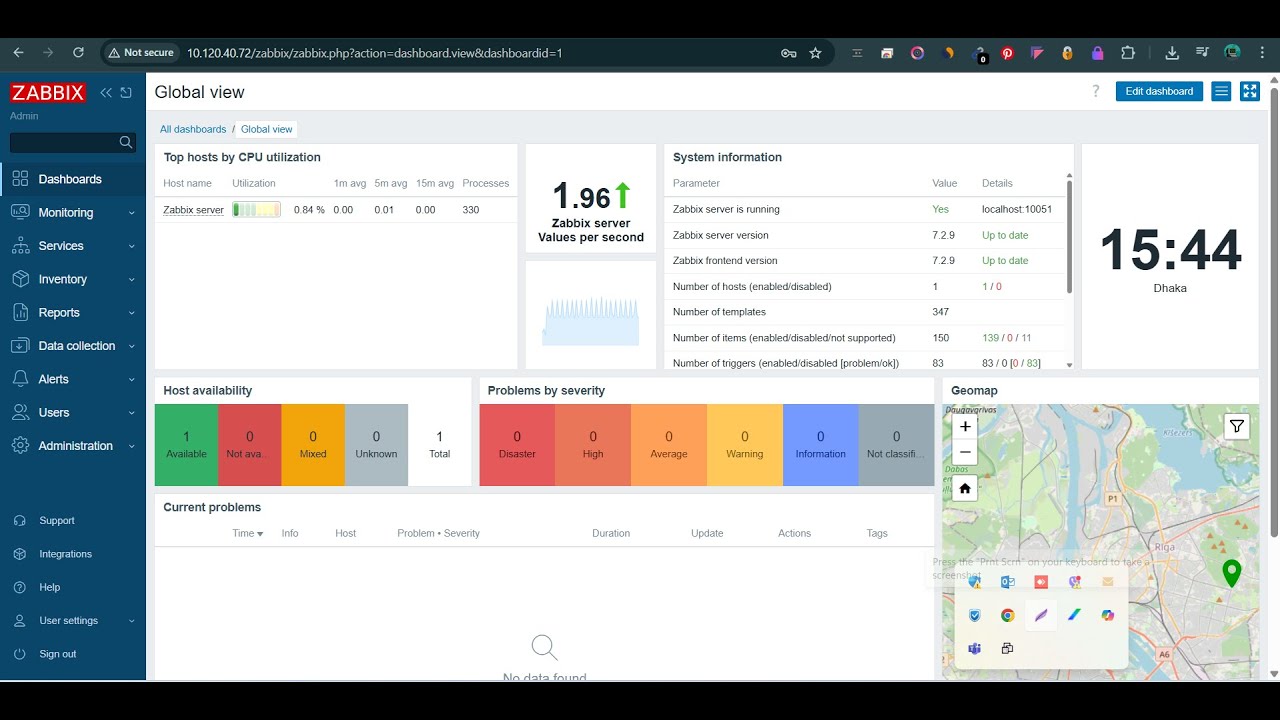Click the Teams icon in tray popup

pyautogui.click(x=974, y=648)
